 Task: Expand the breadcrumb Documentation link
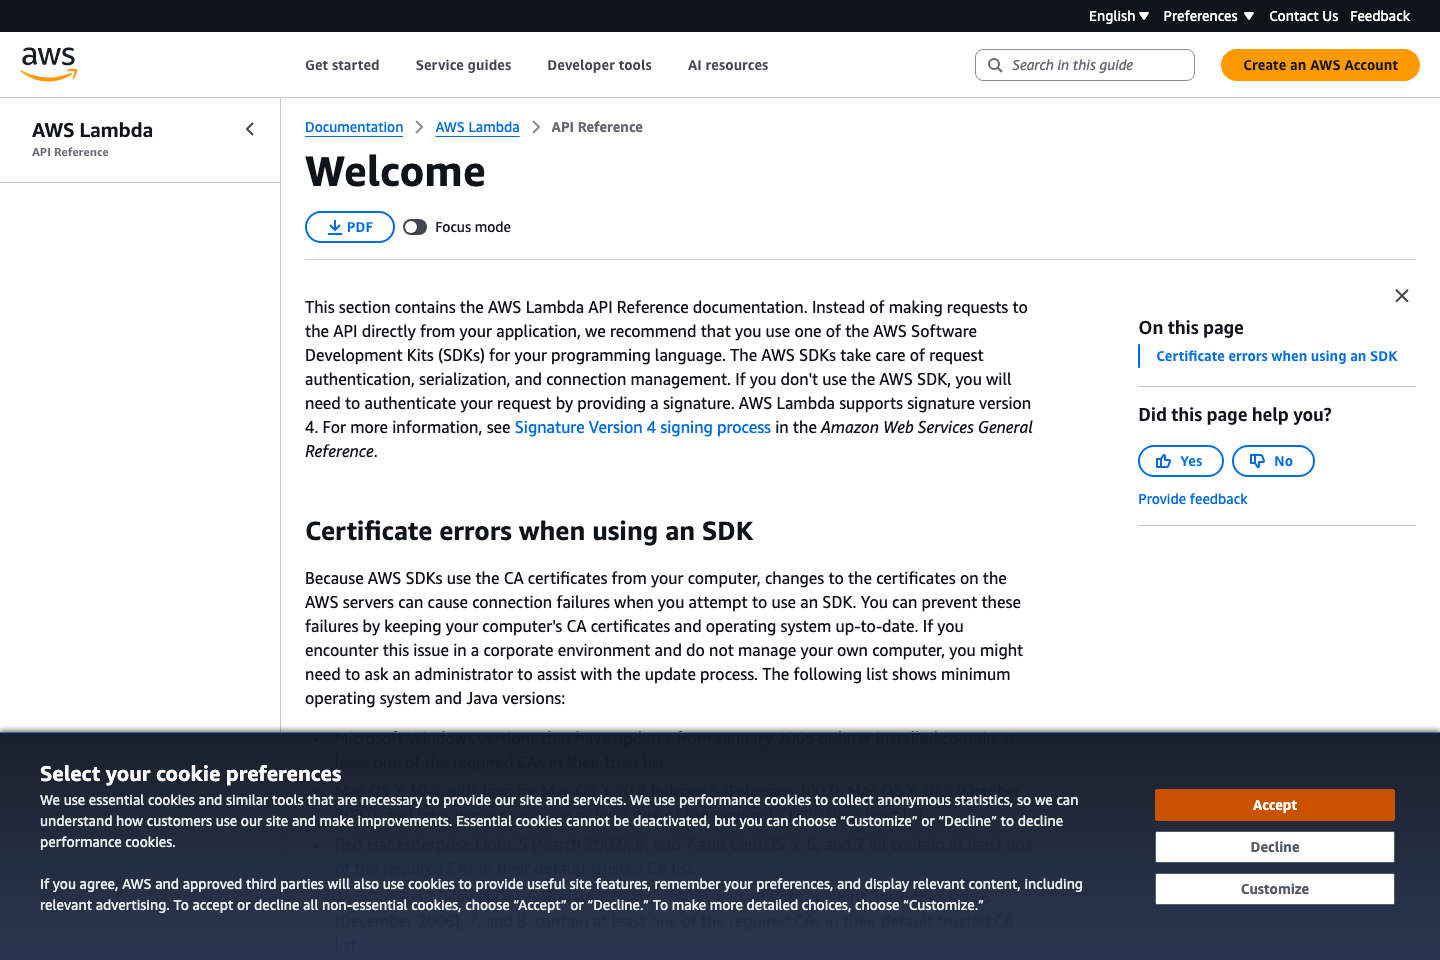(354, 127)
